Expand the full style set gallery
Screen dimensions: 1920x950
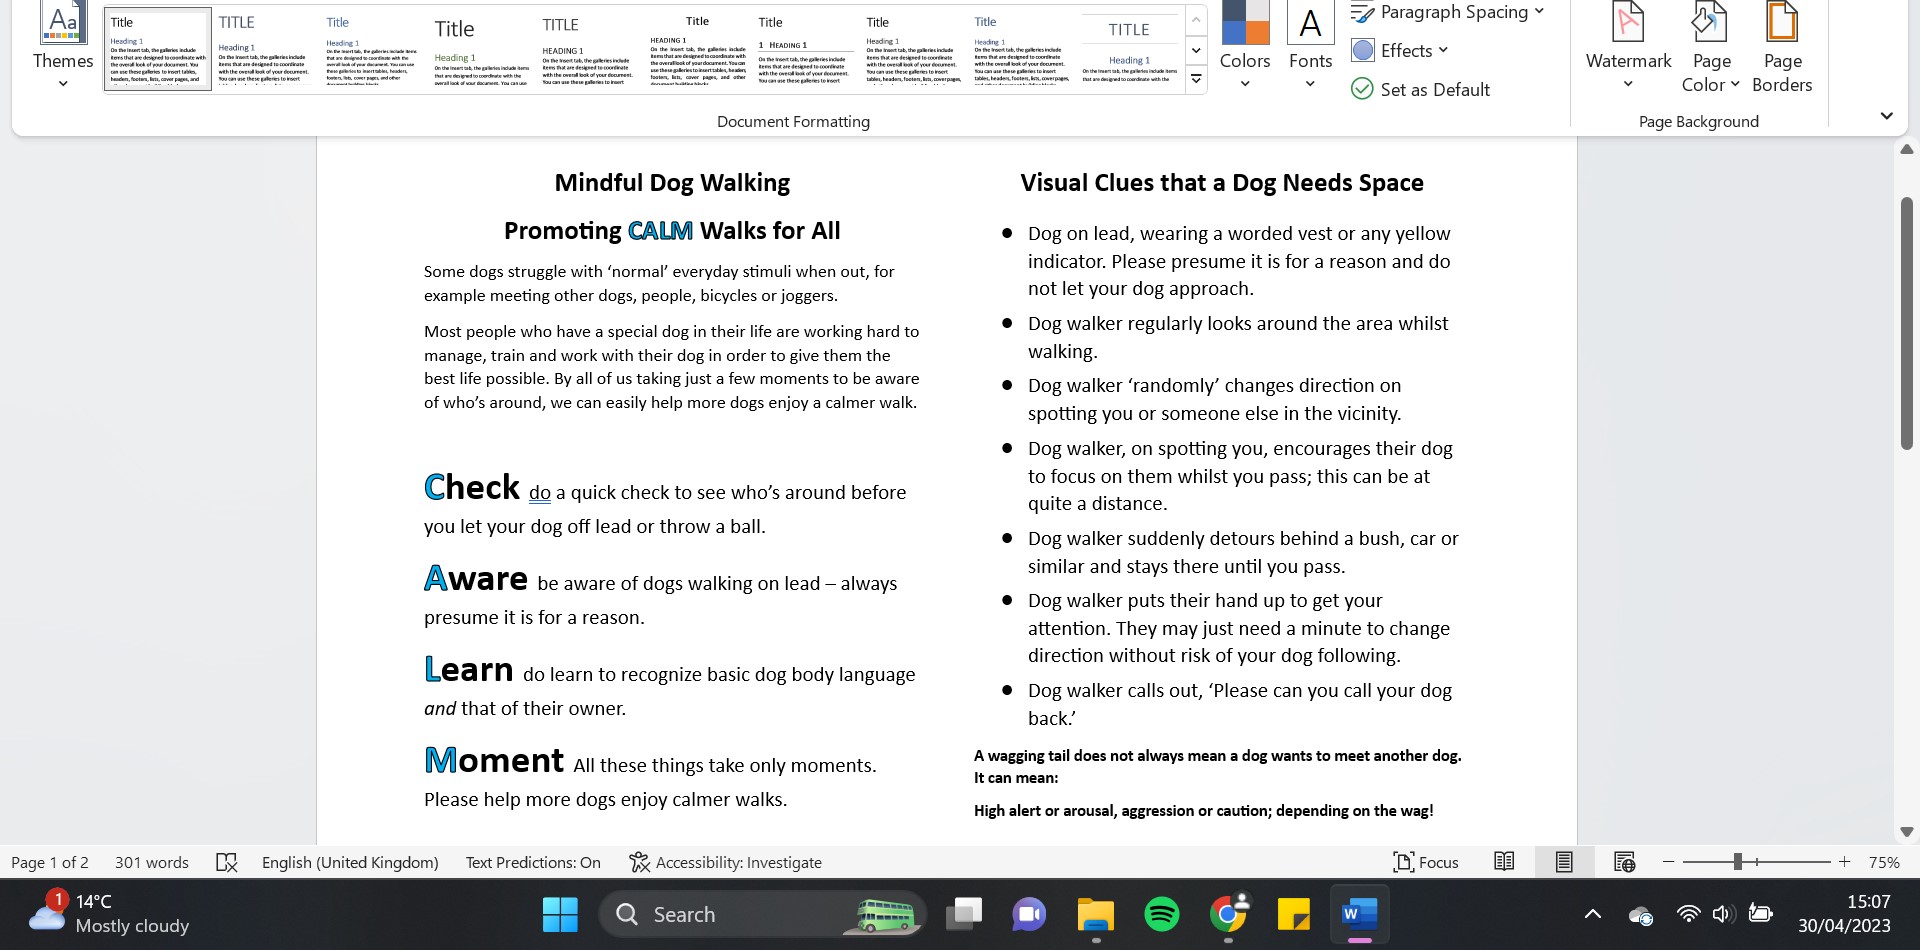pyautogui.click(x=1196, y=79)
